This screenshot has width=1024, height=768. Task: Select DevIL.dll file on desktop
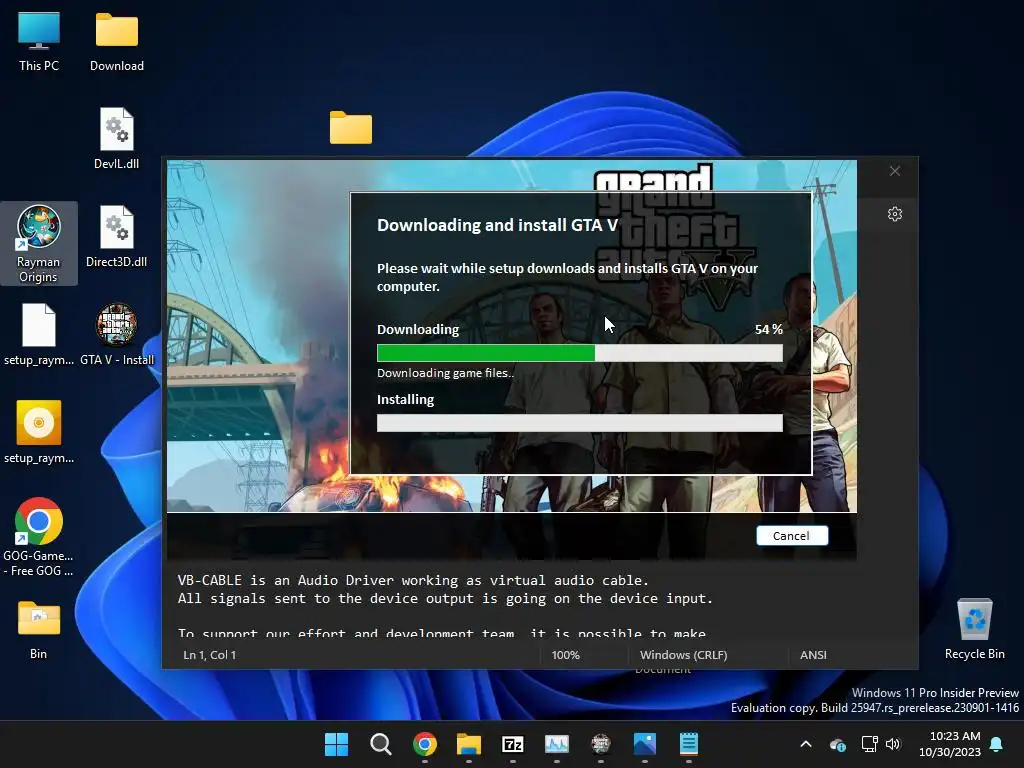(x=116, y=138)
